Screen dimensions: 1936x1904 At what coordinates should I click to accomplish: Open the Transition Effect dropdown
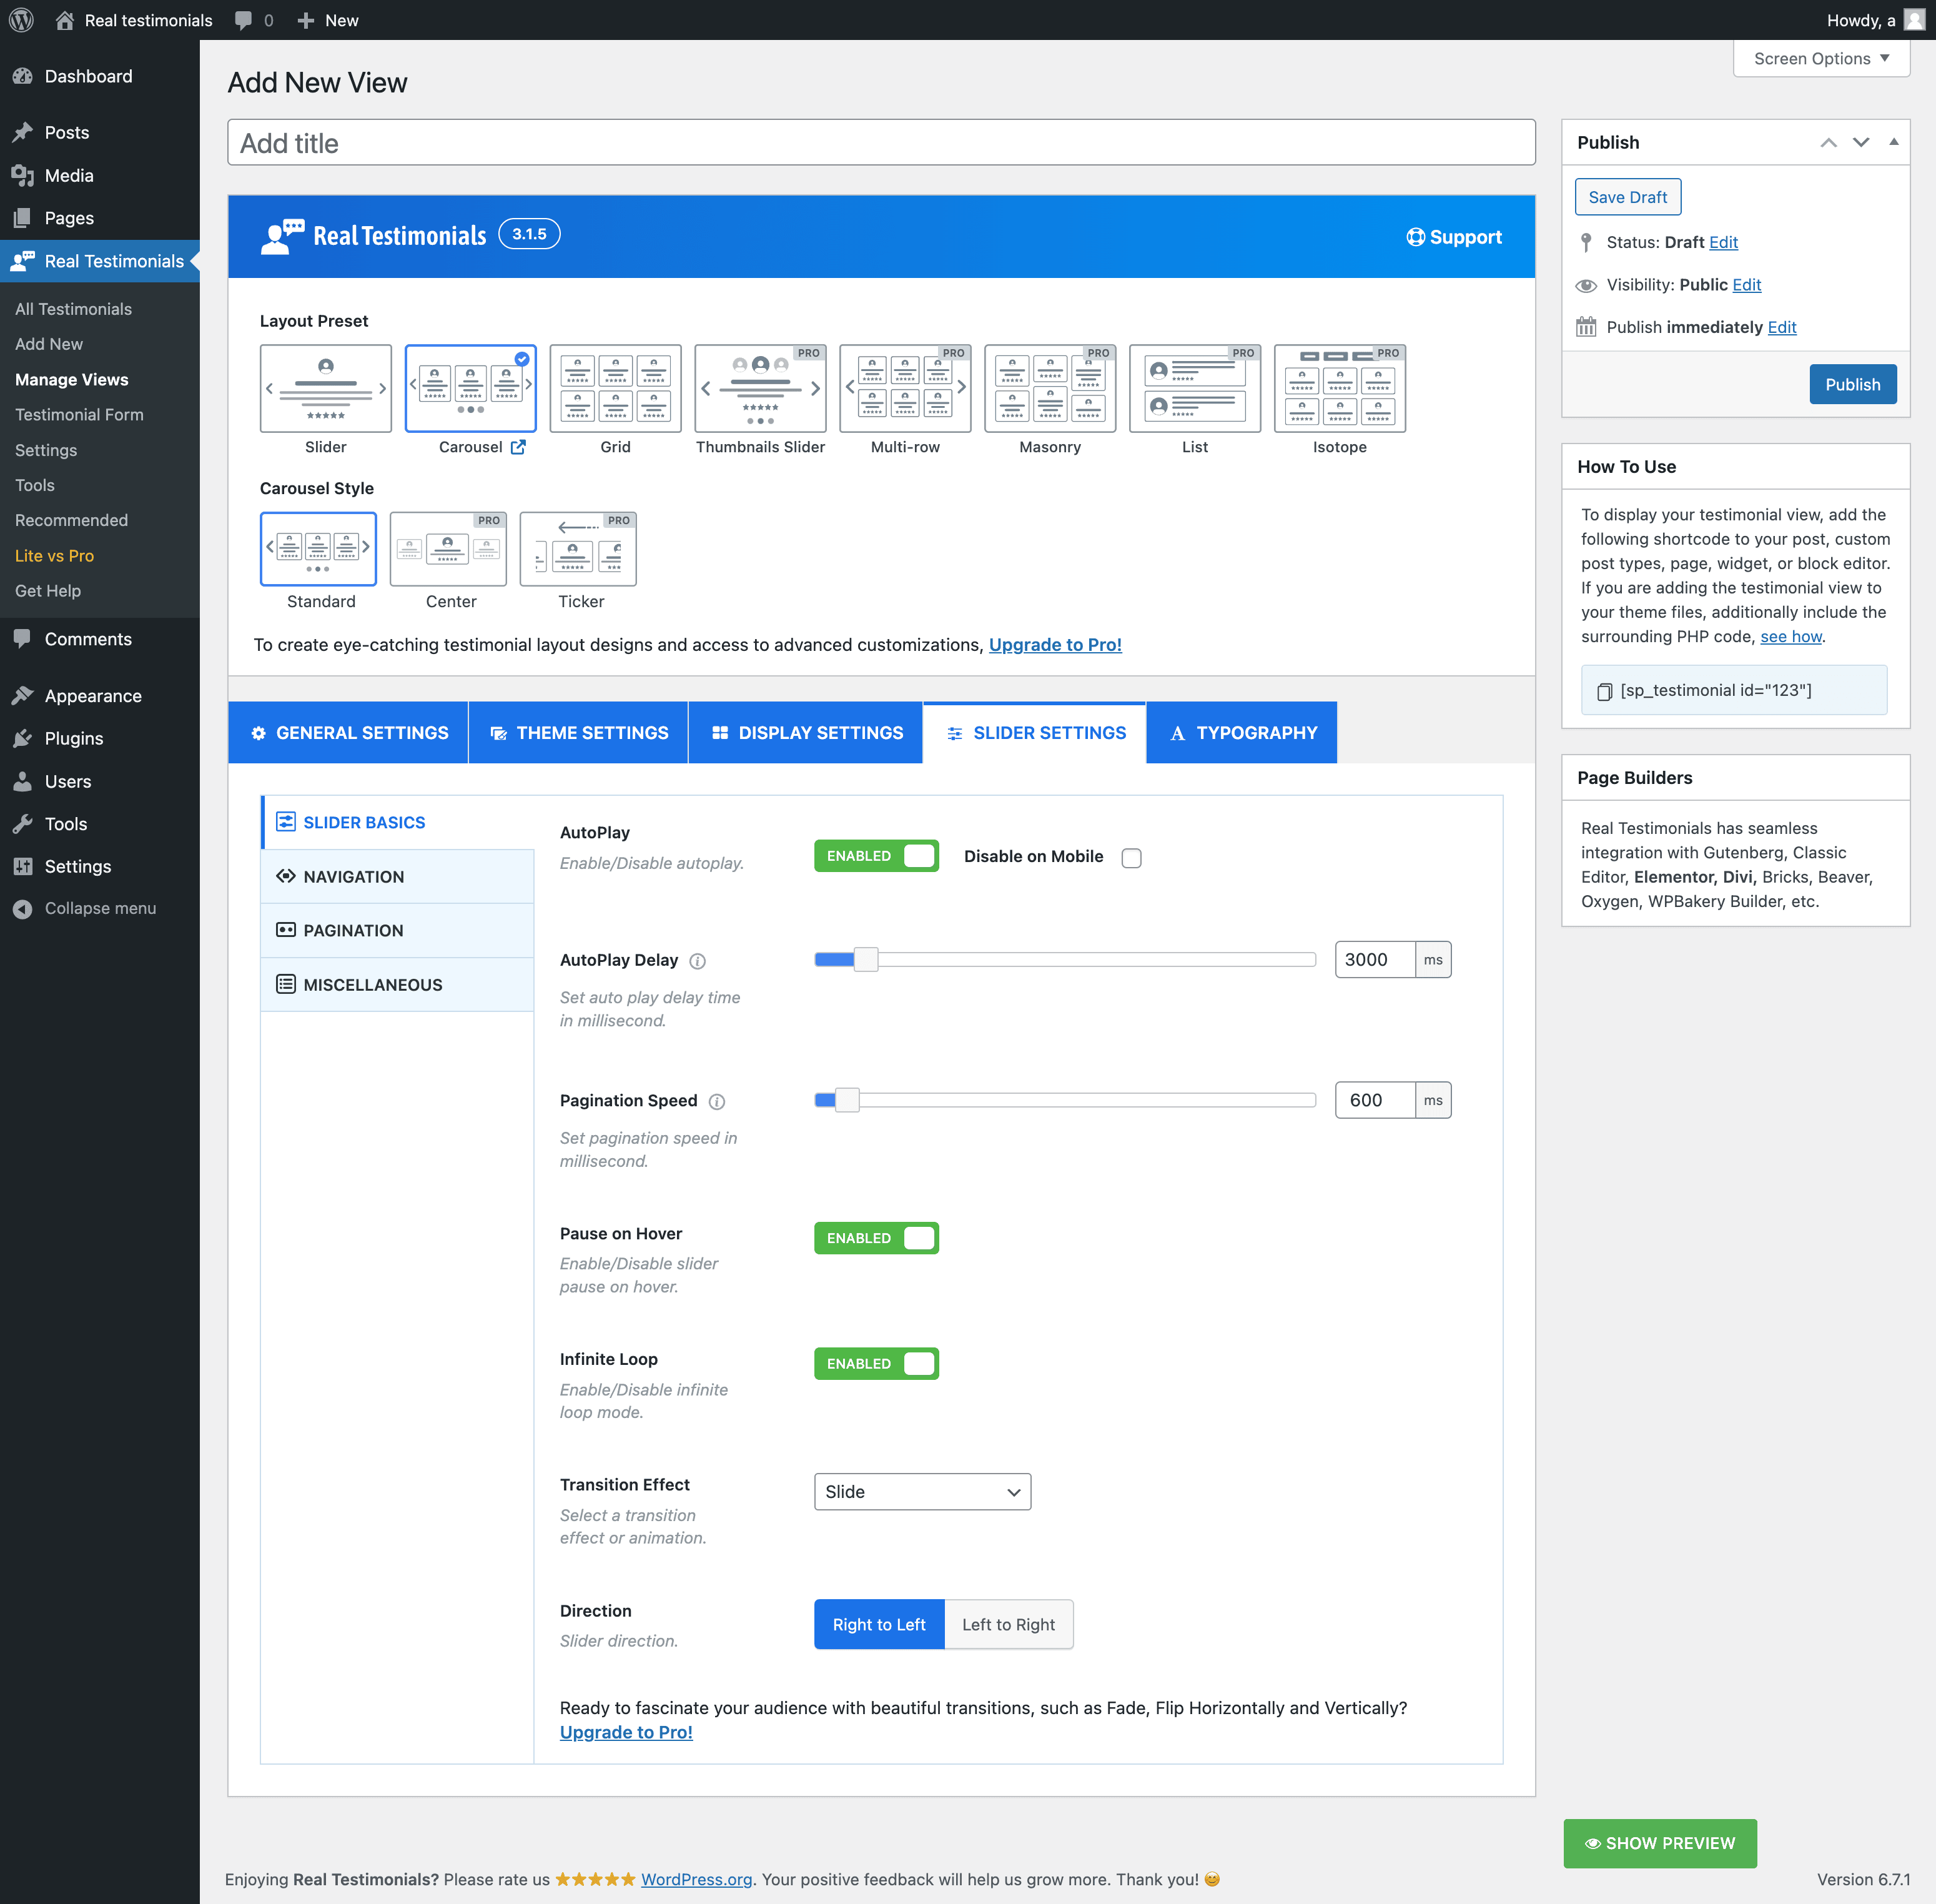[922, 1492]
